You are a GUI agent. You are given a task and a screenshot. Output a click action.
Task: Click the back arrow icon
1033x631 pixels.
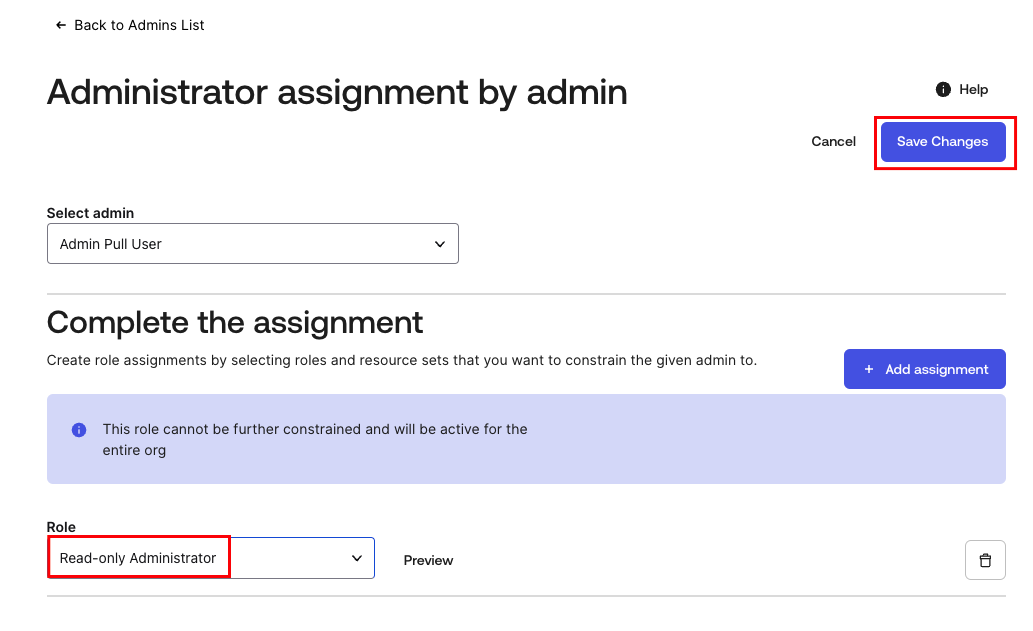[x=61, y=25]
